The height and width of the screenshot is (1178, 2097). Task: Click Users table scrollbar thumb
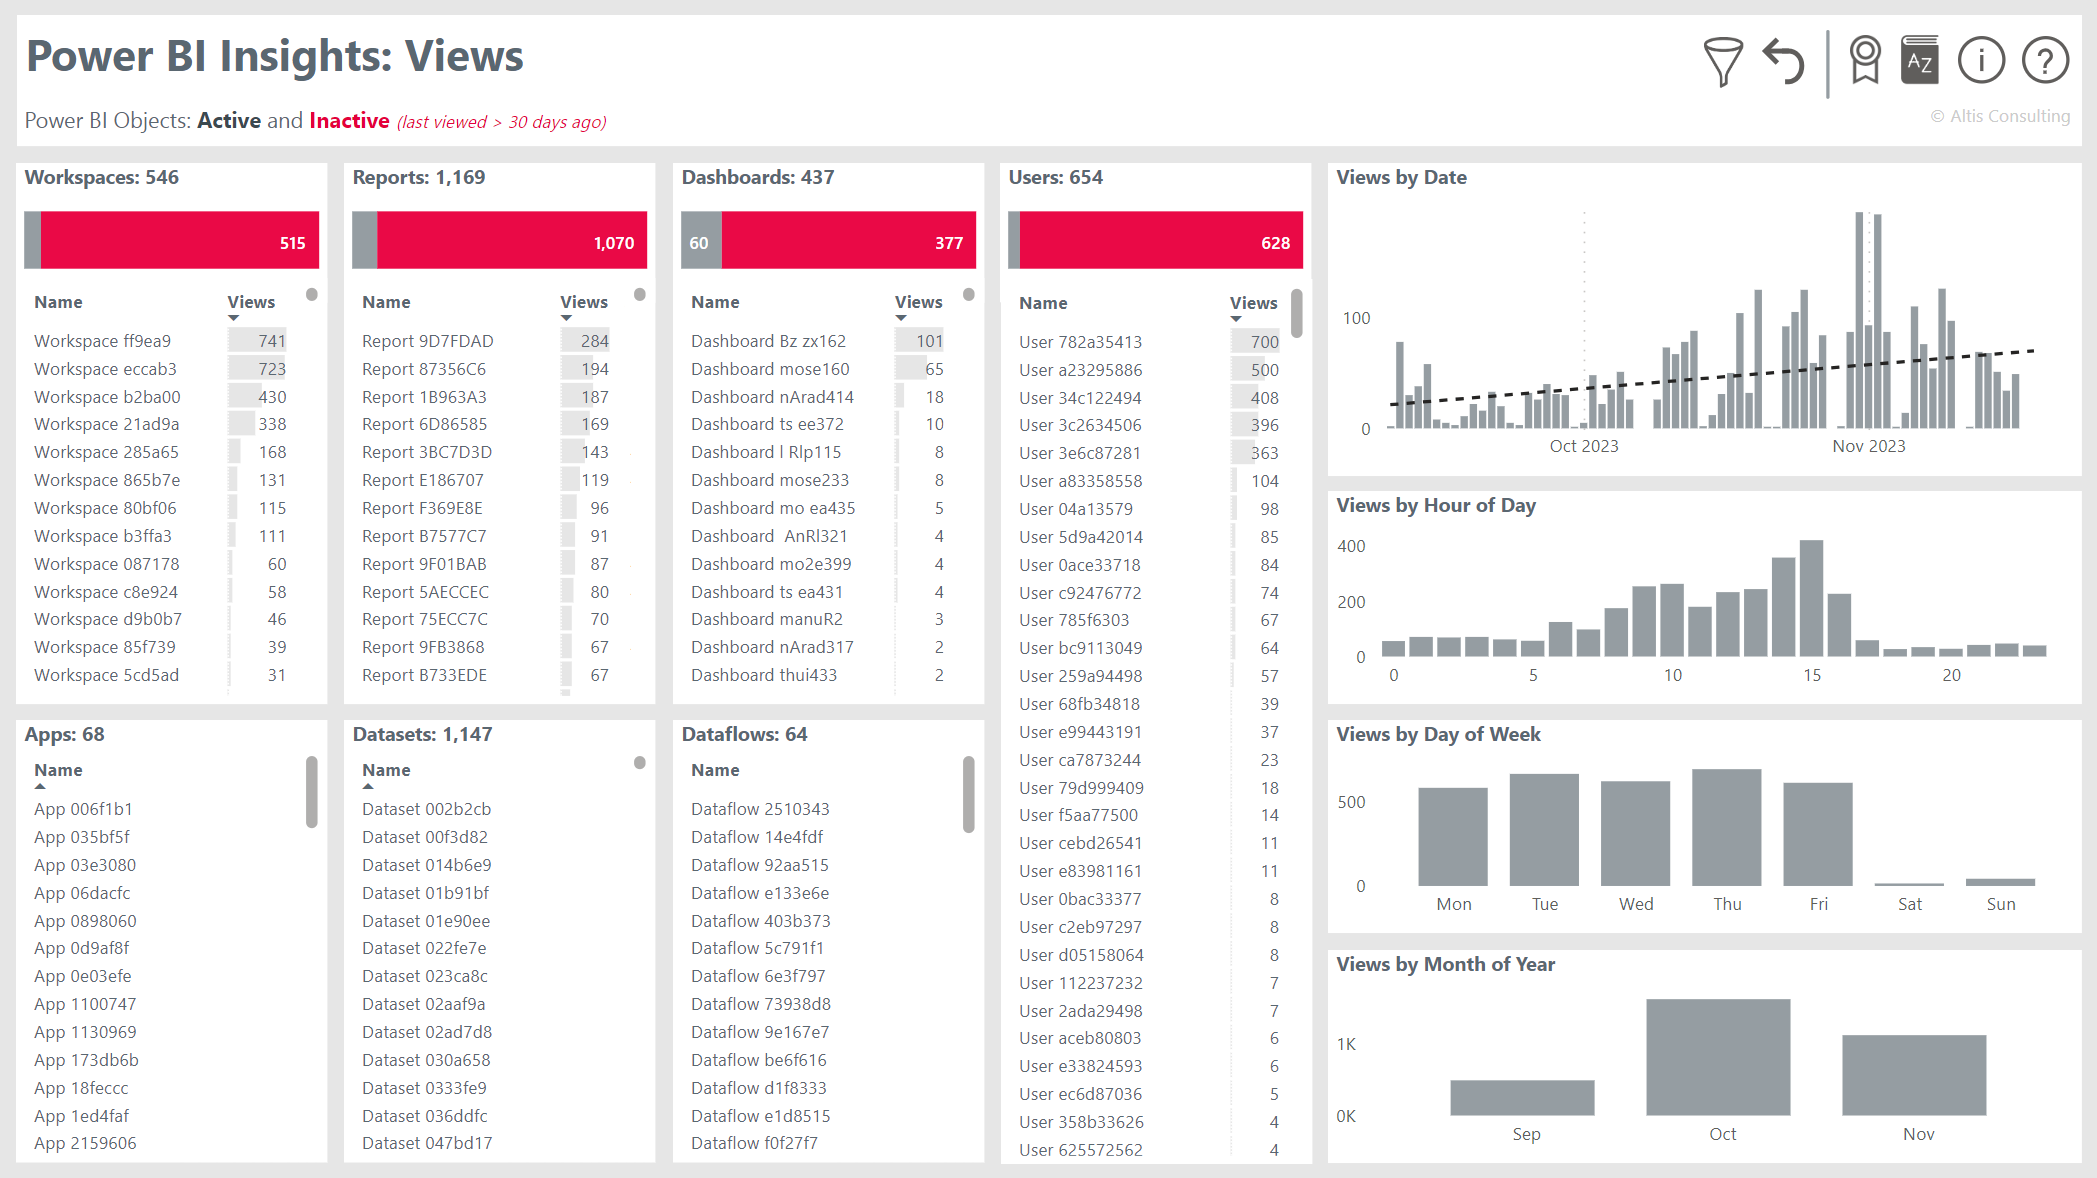1296,313
